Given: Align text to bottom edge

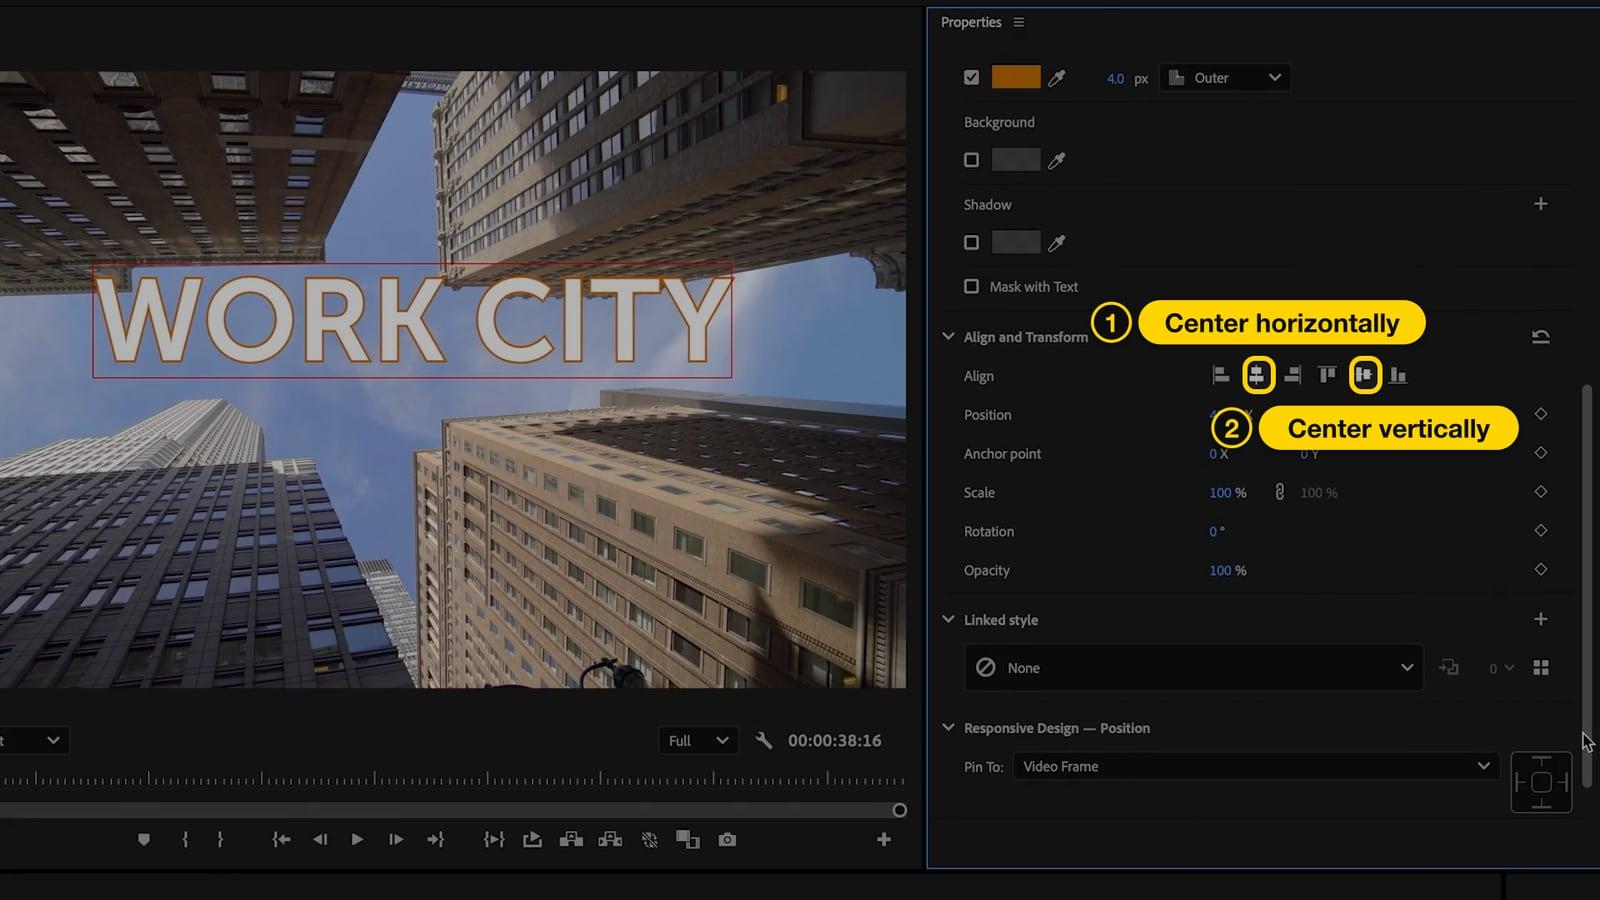Looking at the screenshot, I should [1398, 375].
